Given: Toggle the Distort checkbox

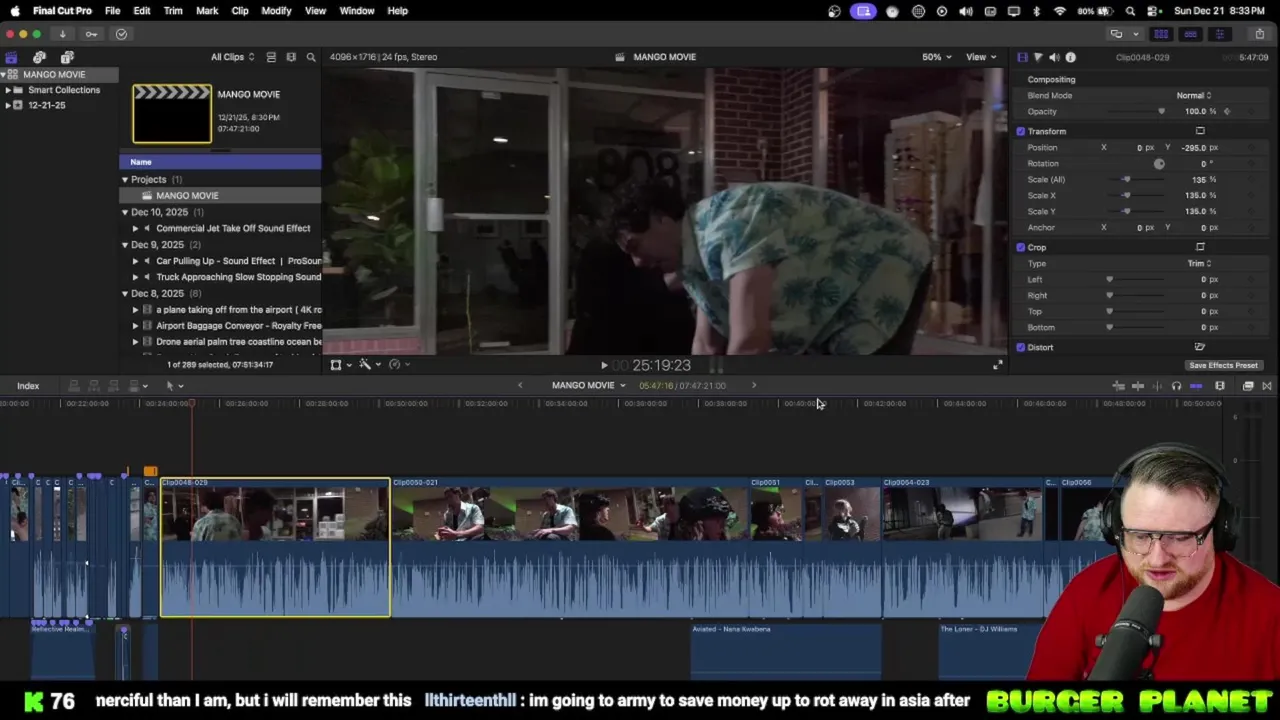Looking at the screenshot, I should click(1020, 347).
